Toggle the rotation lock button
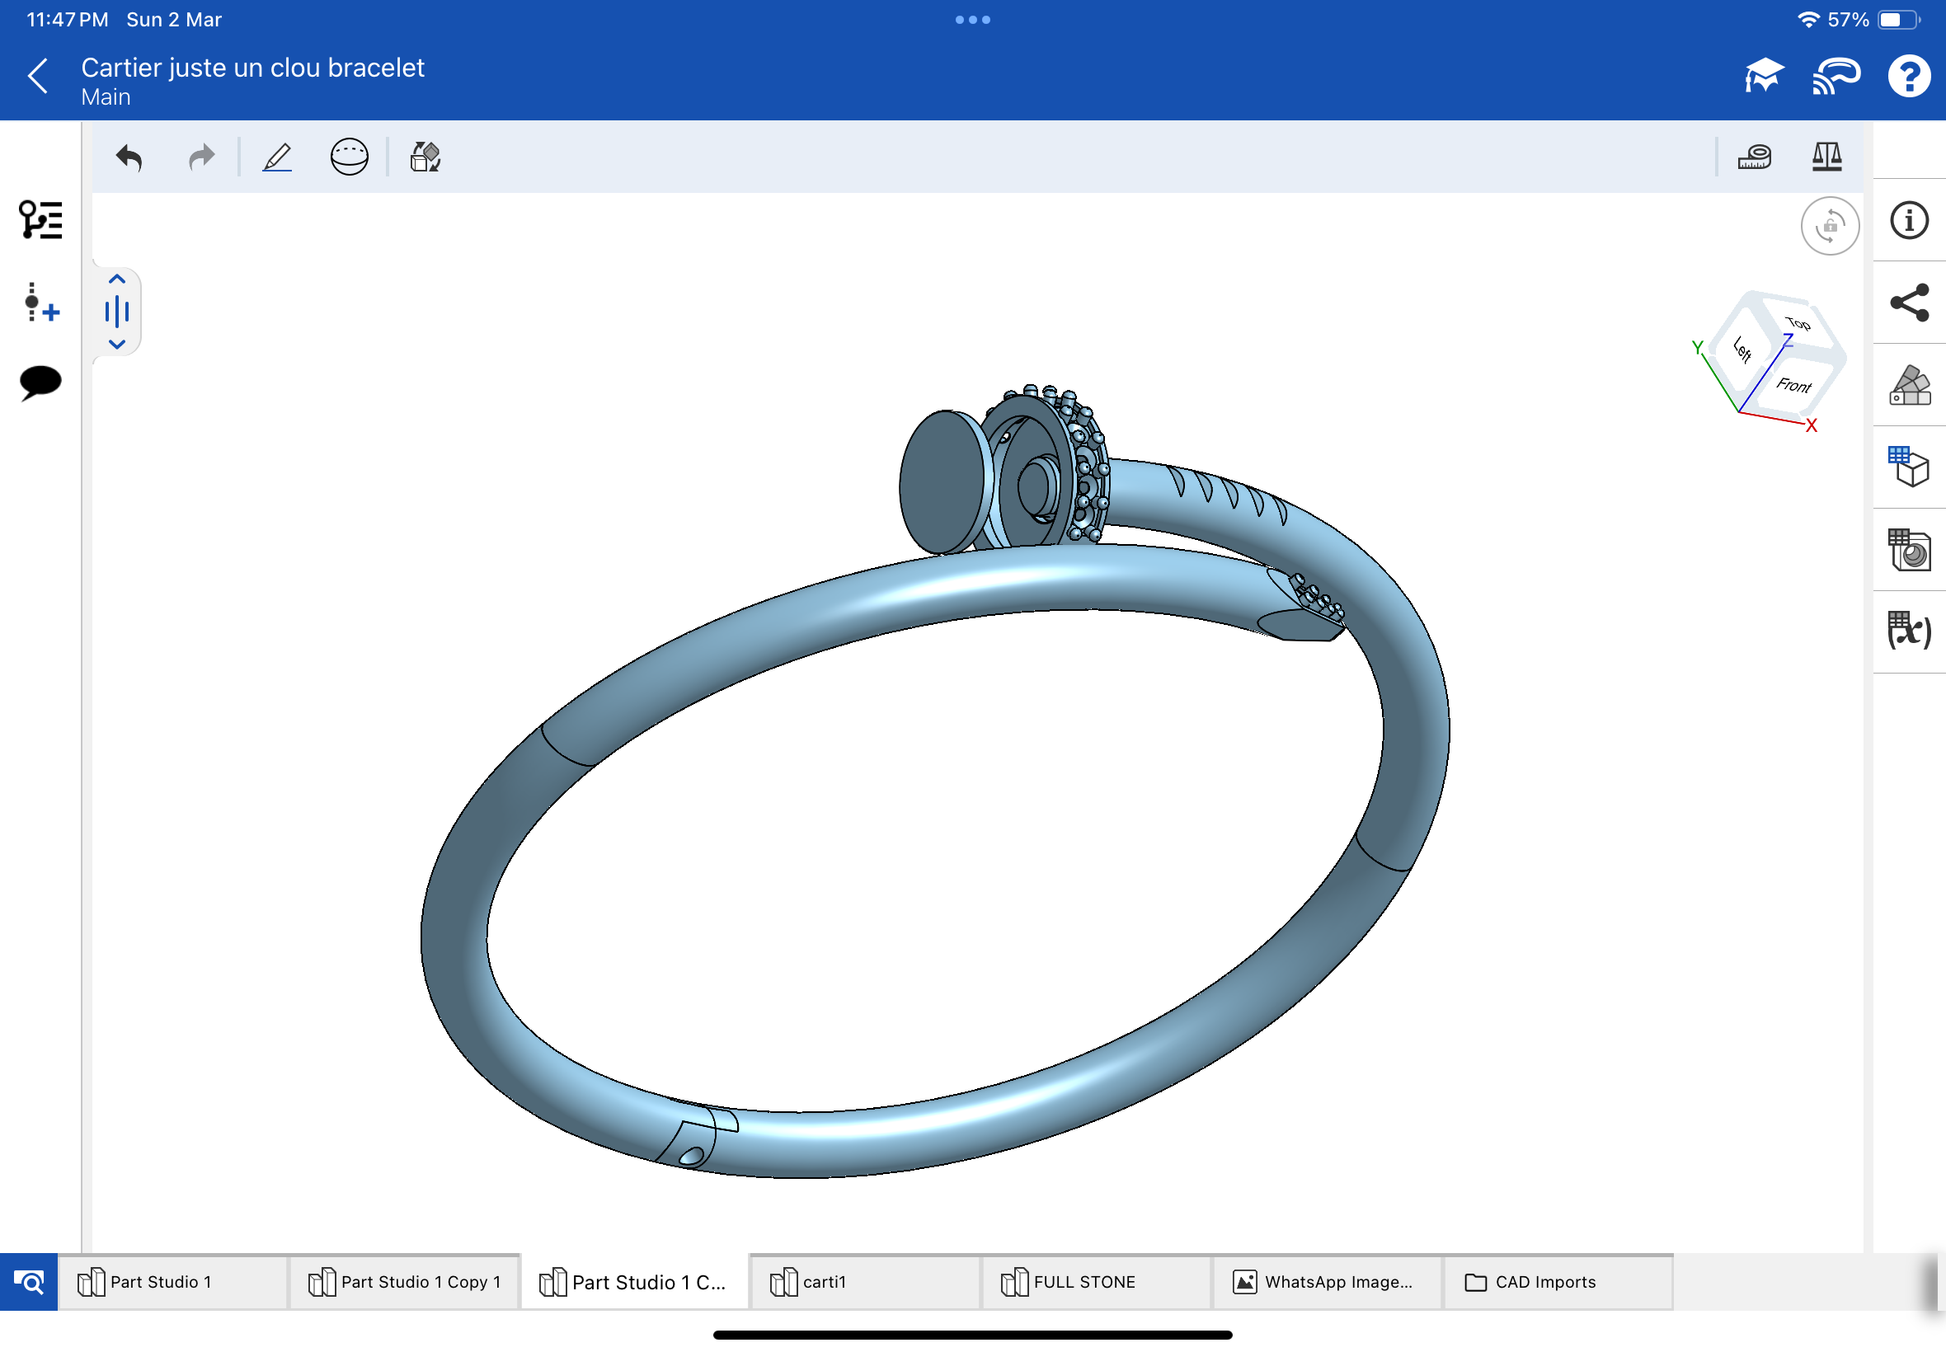Viewport: 1946px width, 1352px height. coord(1829,226)
